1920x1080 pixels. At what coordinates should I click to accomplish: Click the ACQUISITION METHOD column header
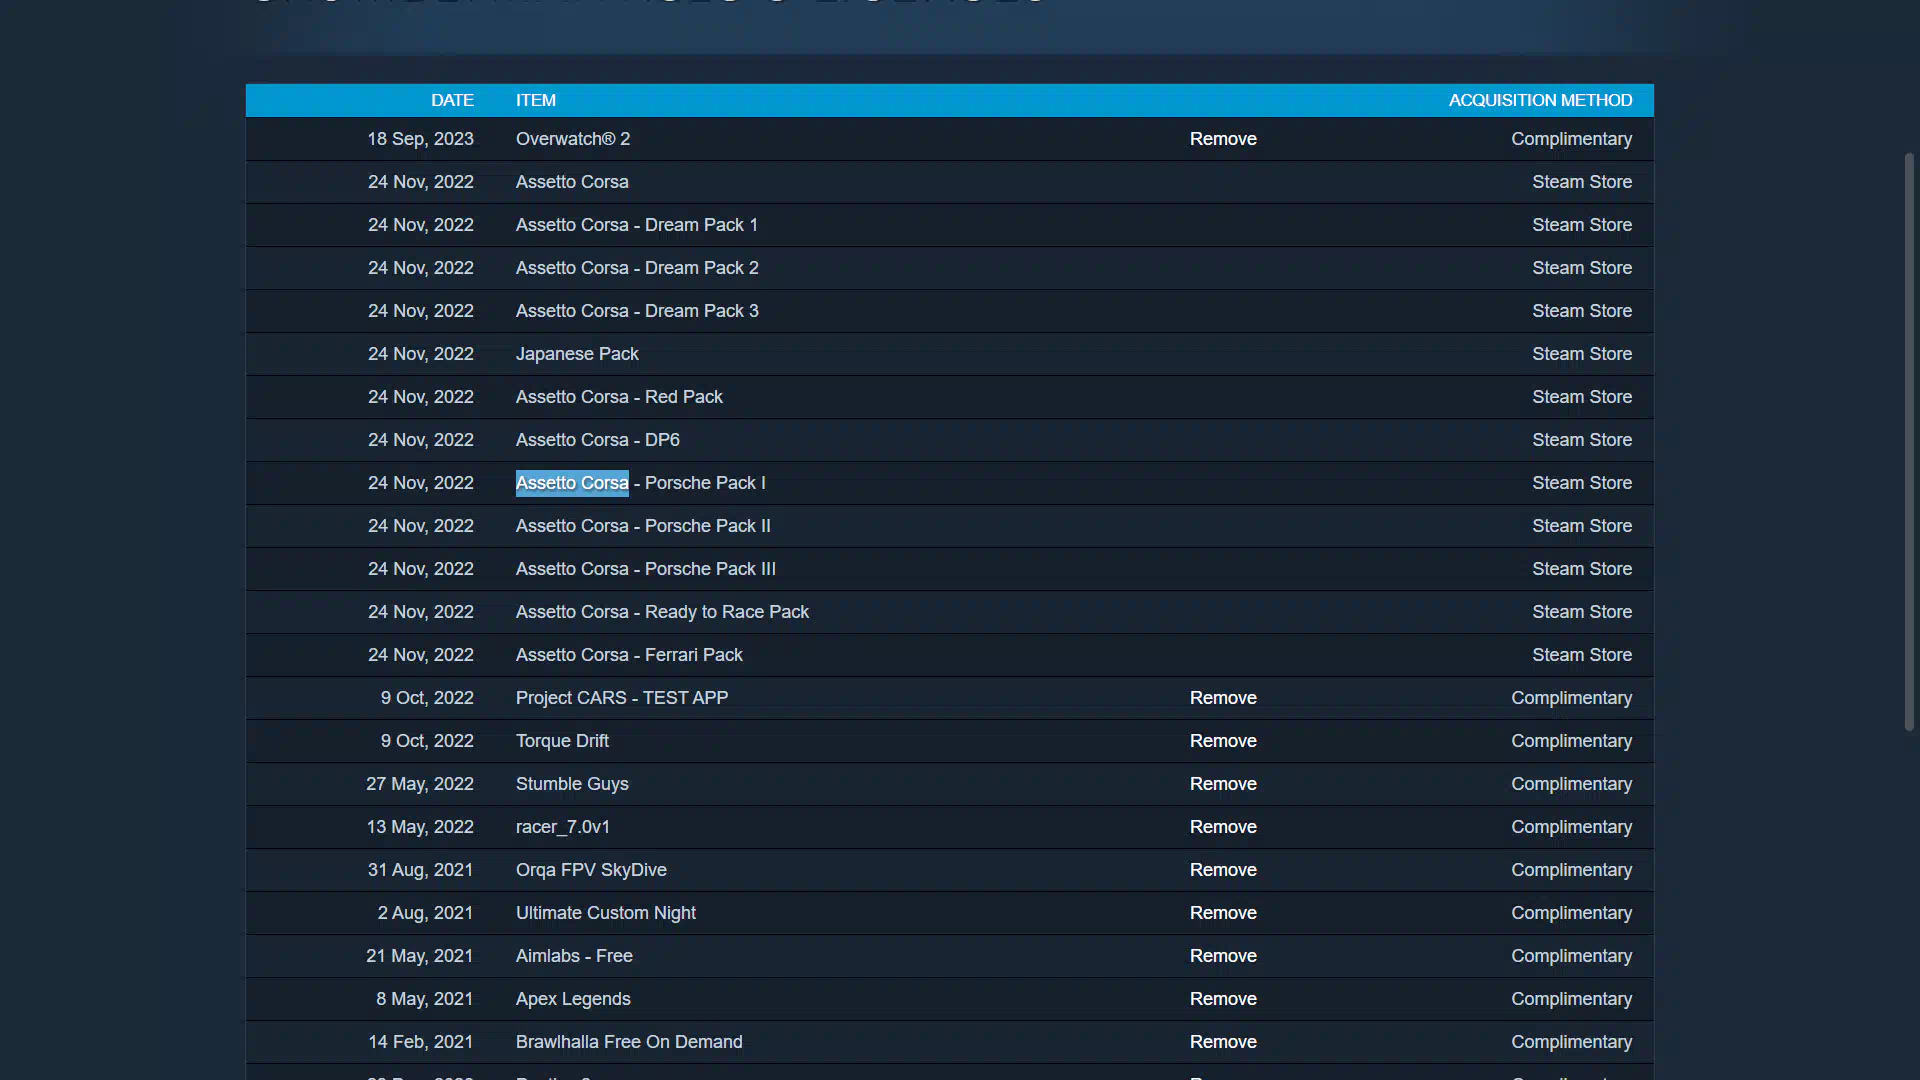(x=1540, y=100)
